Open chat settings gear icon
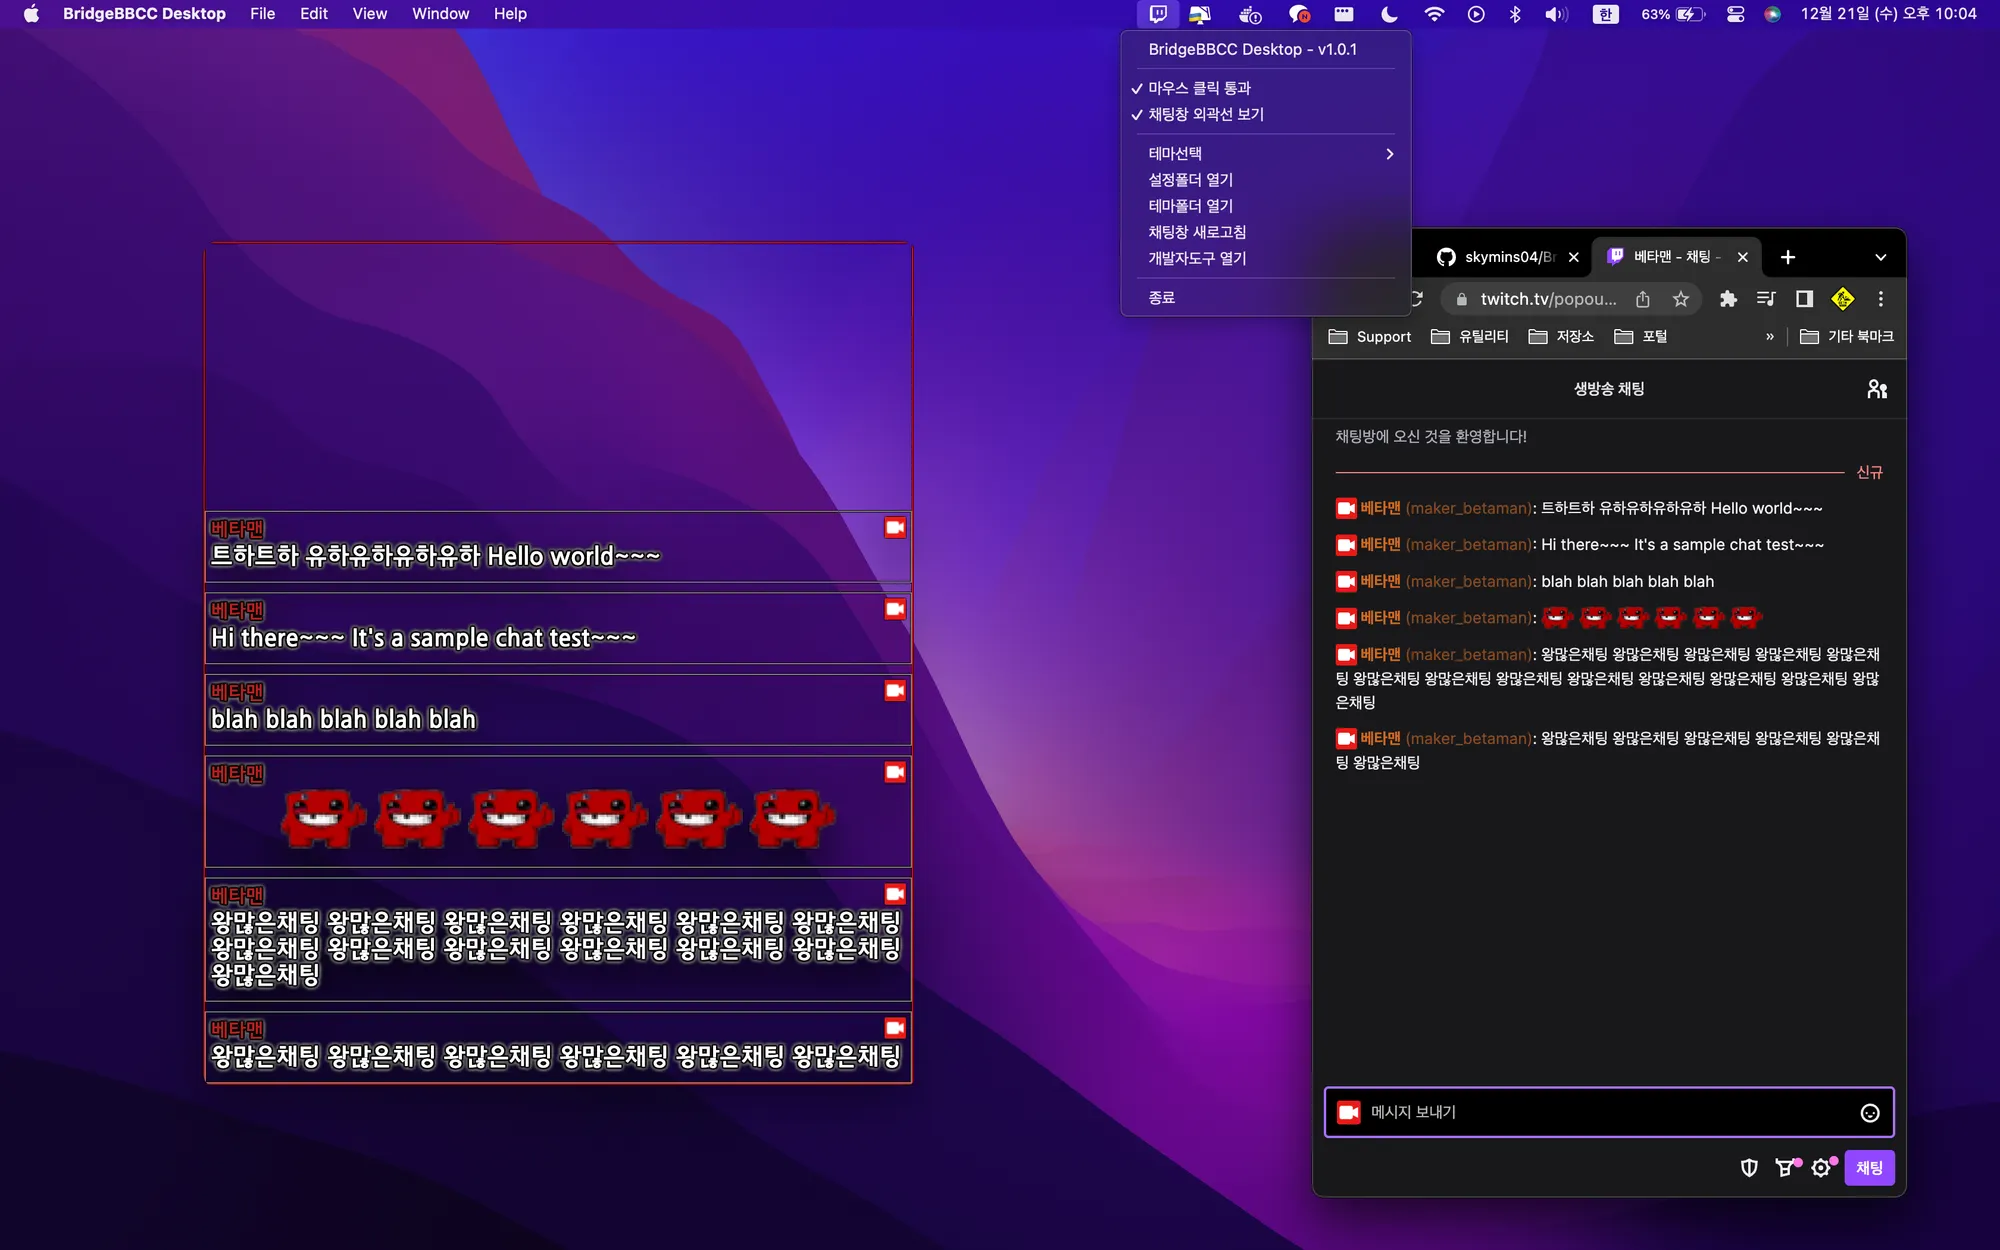Viewport: 2000px width, 1250px height. (1821, 1168)
